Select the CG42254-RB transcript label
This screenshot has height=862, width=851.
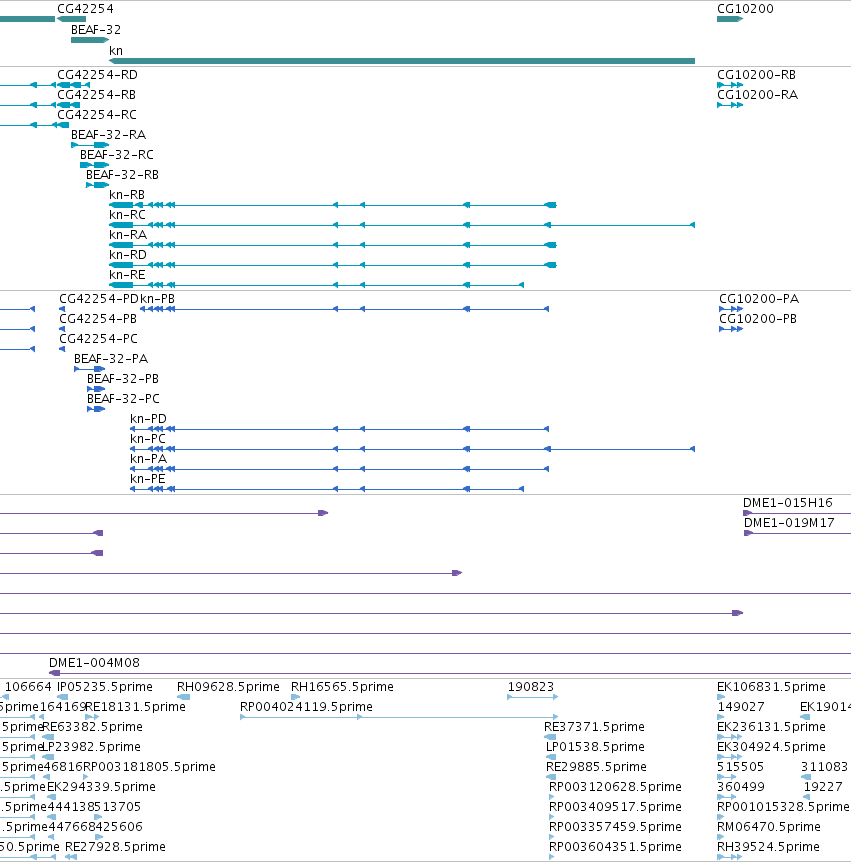96,95
